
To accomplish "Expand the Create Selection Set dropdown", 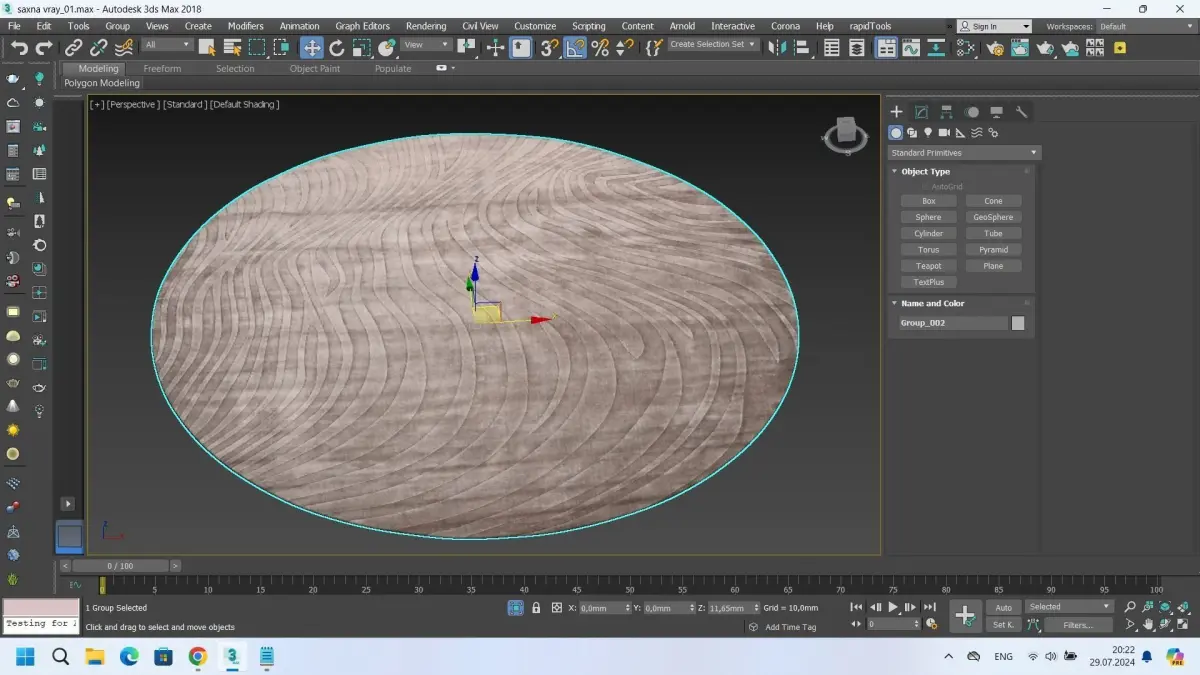I will click(x=752, y=45).
